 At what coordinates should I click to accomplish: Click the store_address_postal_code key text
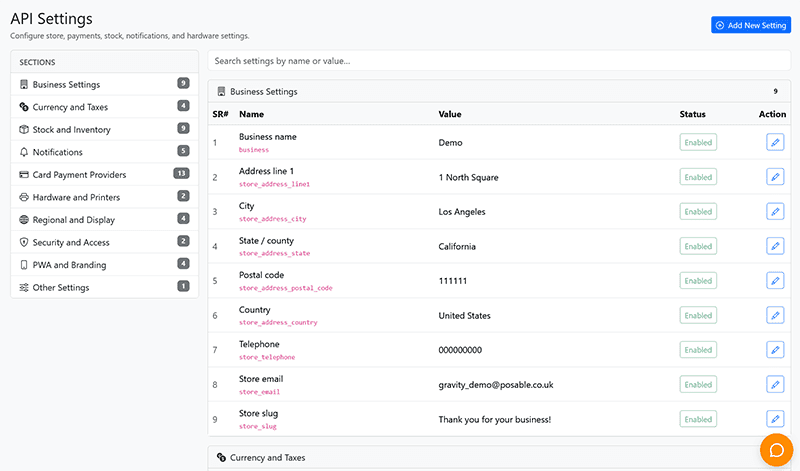pos(286,288)
